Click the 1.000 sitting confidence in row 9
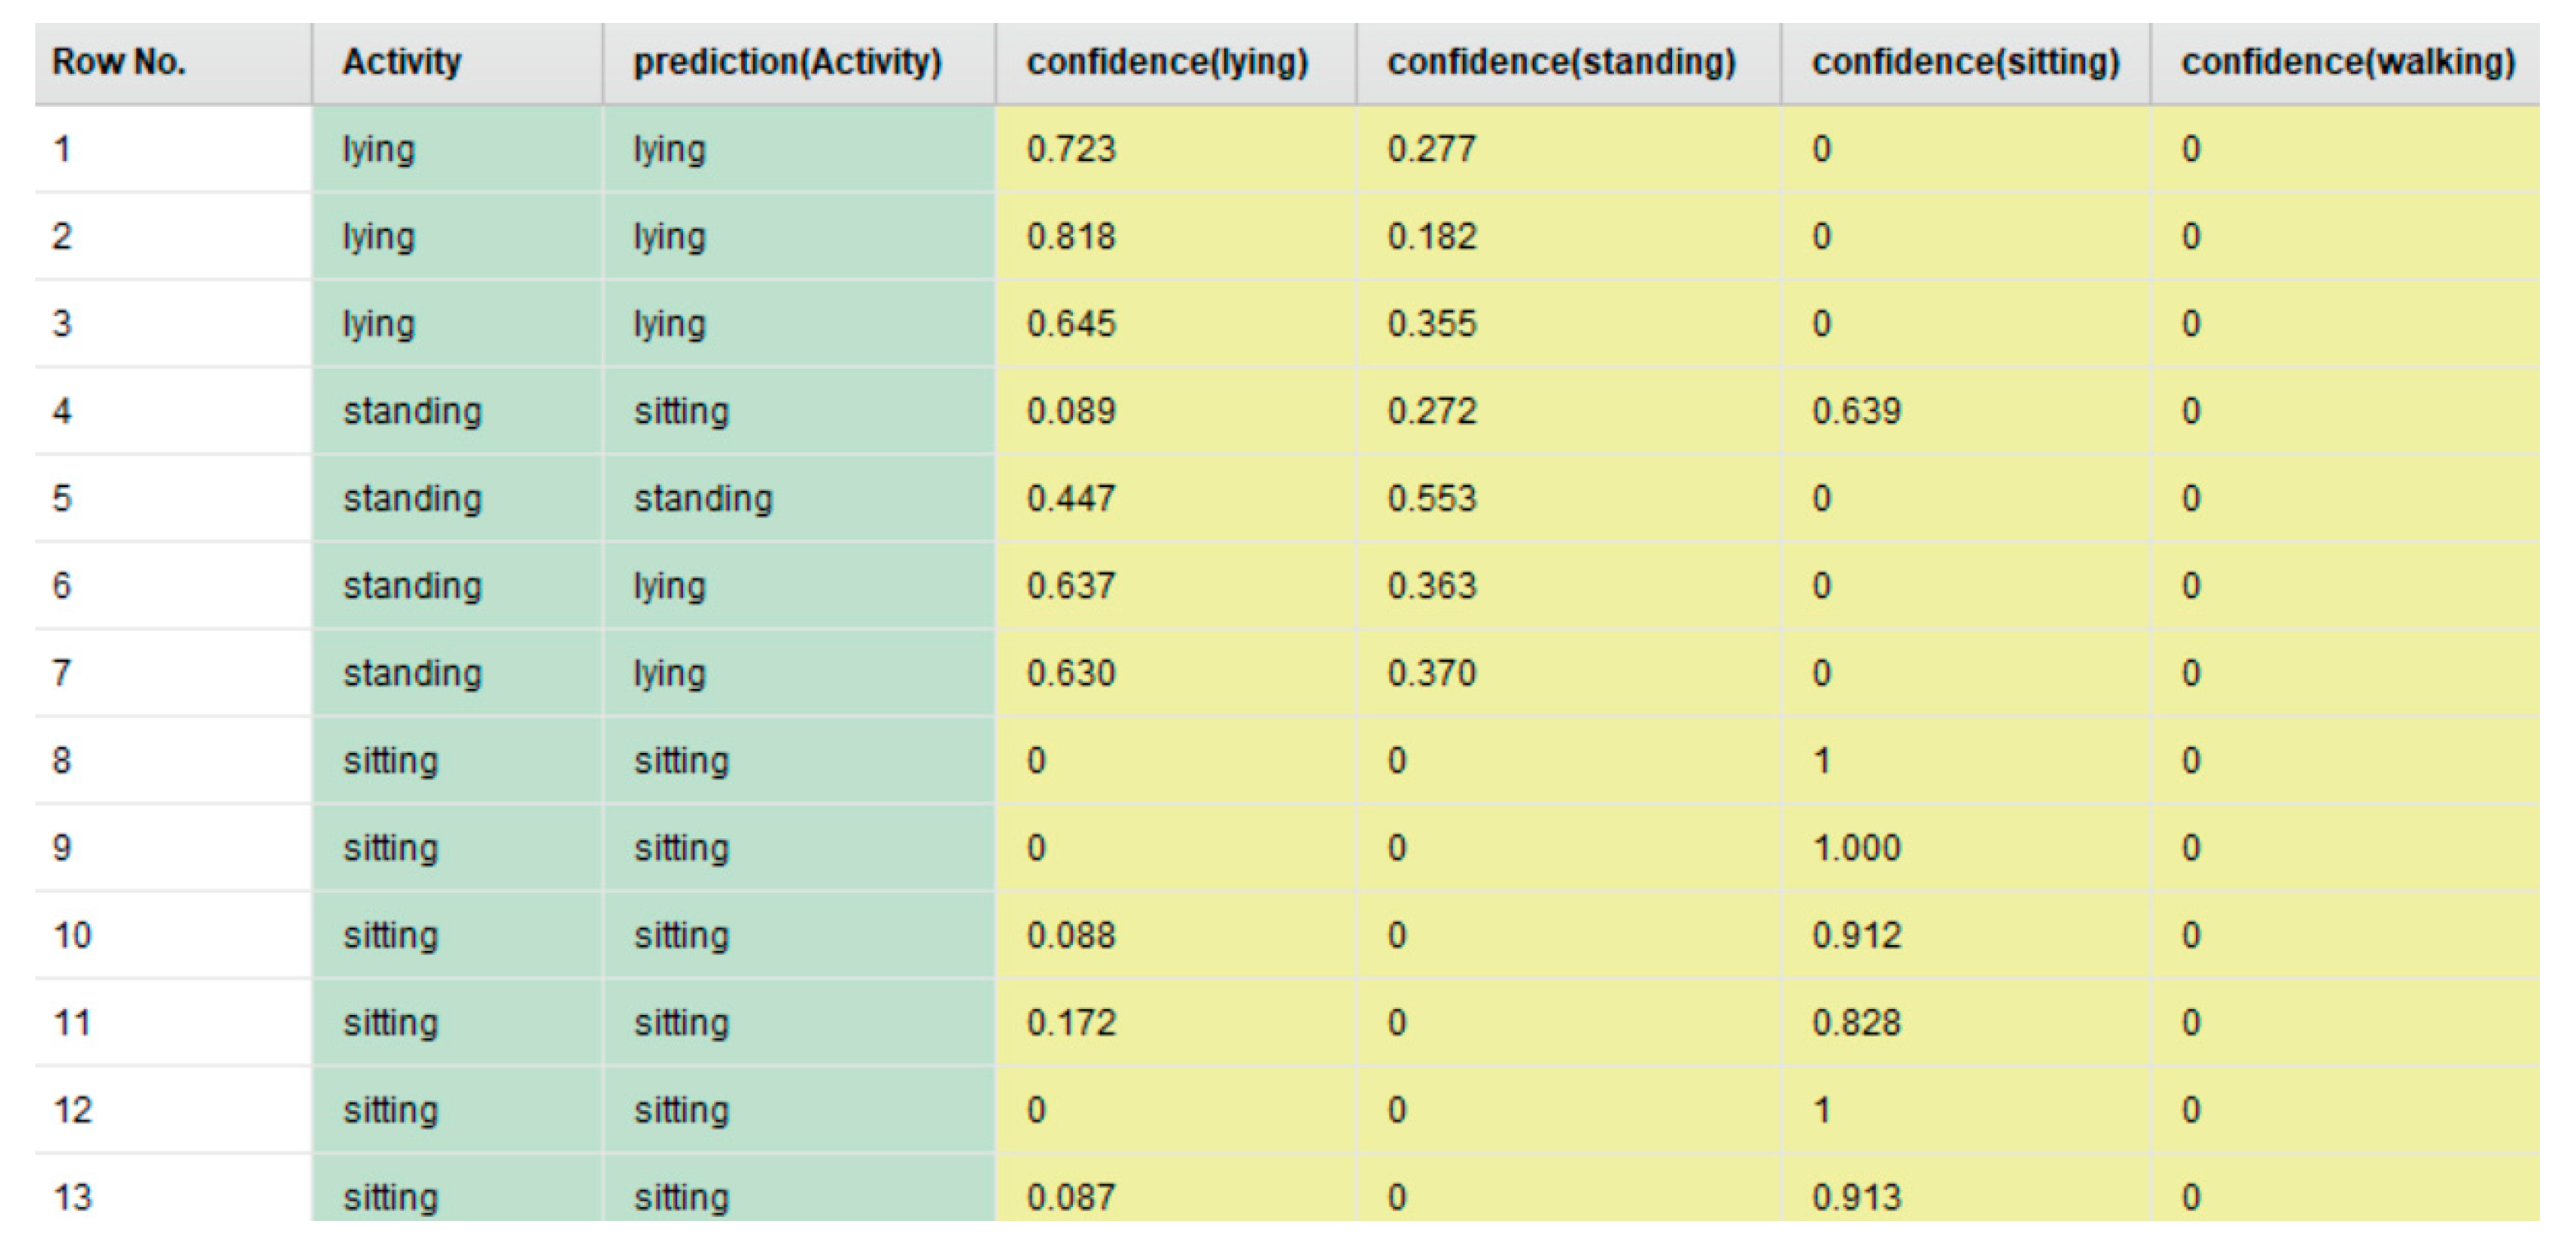 (1856, 848)
